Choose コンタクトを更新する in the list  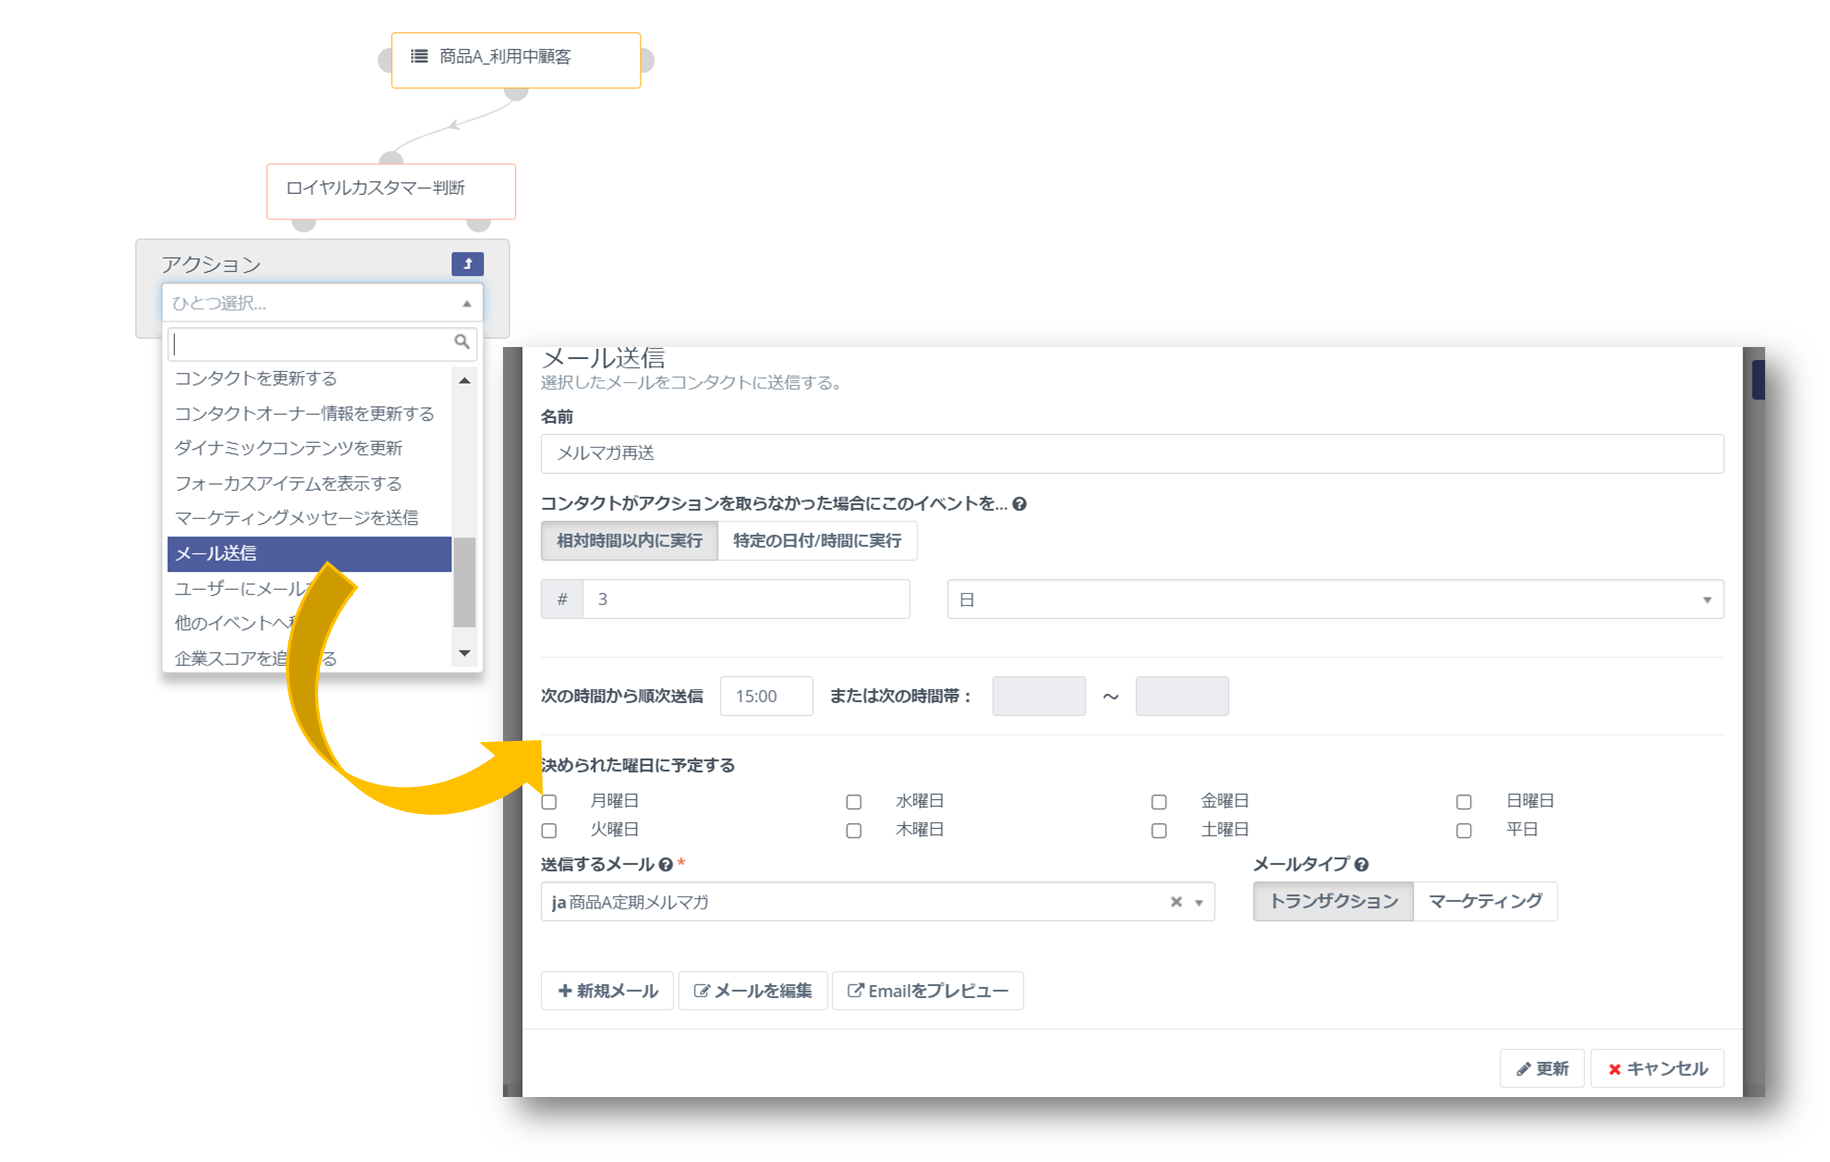[256, 379]
